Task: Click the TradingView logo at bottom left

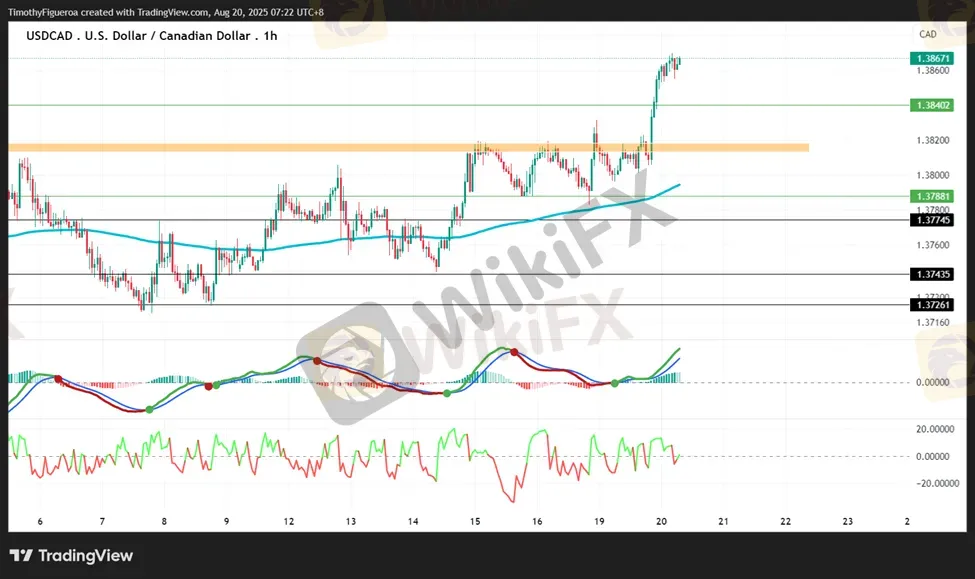Action: pos(71,556)
